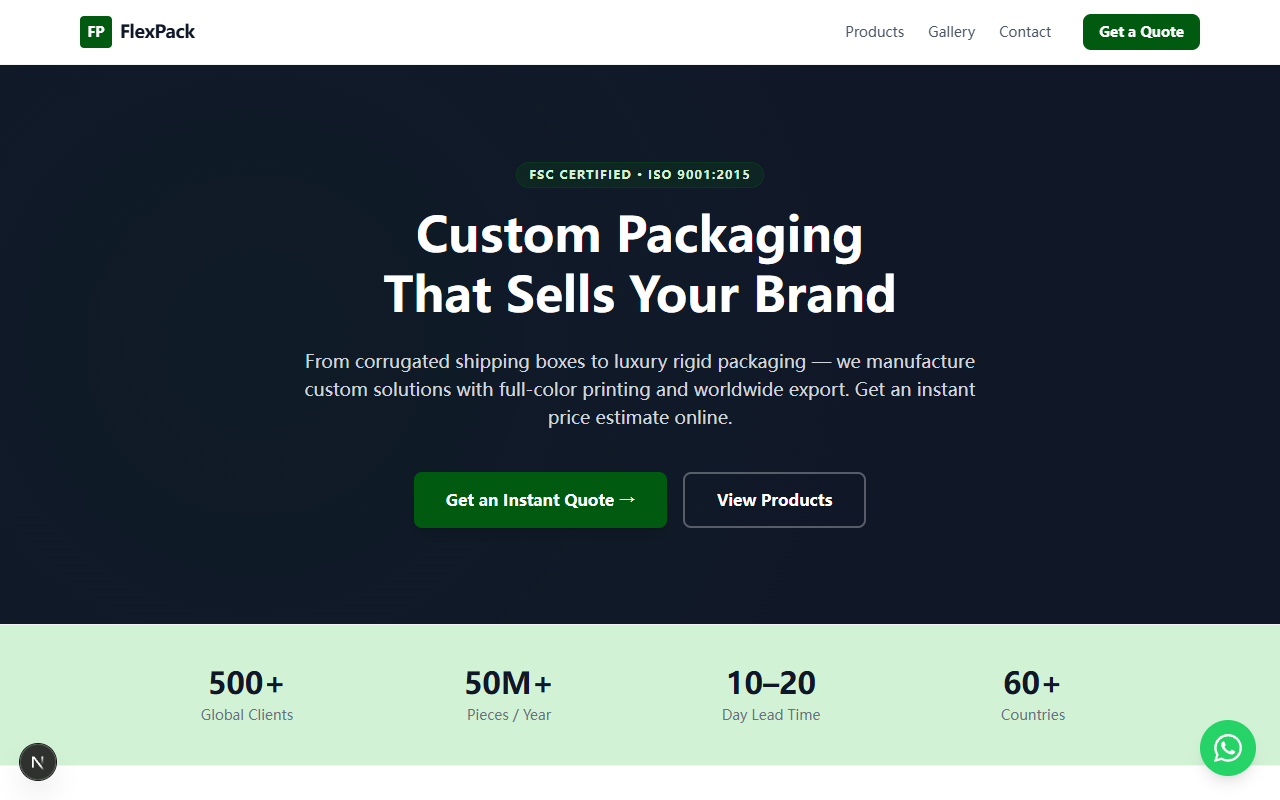Click the hero description paragraph
The image size is (1280, 800).
pyautogui.click(x=640, y=389)
